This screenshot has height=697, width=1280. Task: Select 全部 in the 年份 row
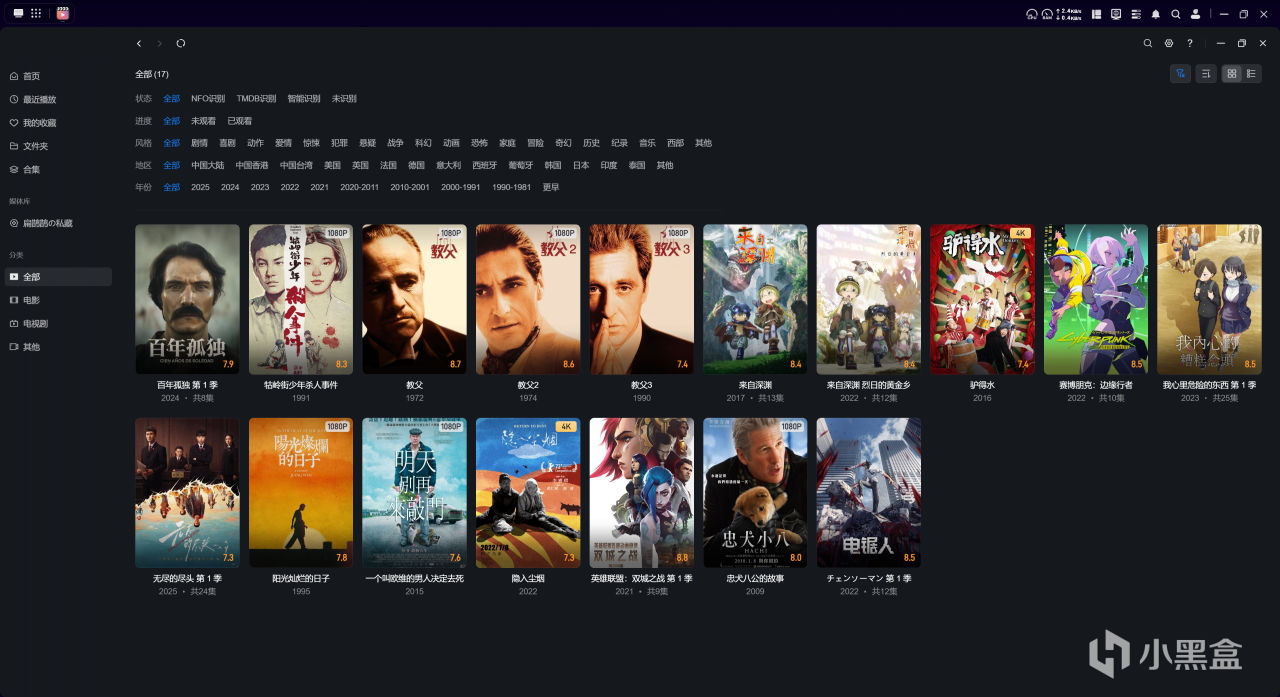tap(172, 187)
